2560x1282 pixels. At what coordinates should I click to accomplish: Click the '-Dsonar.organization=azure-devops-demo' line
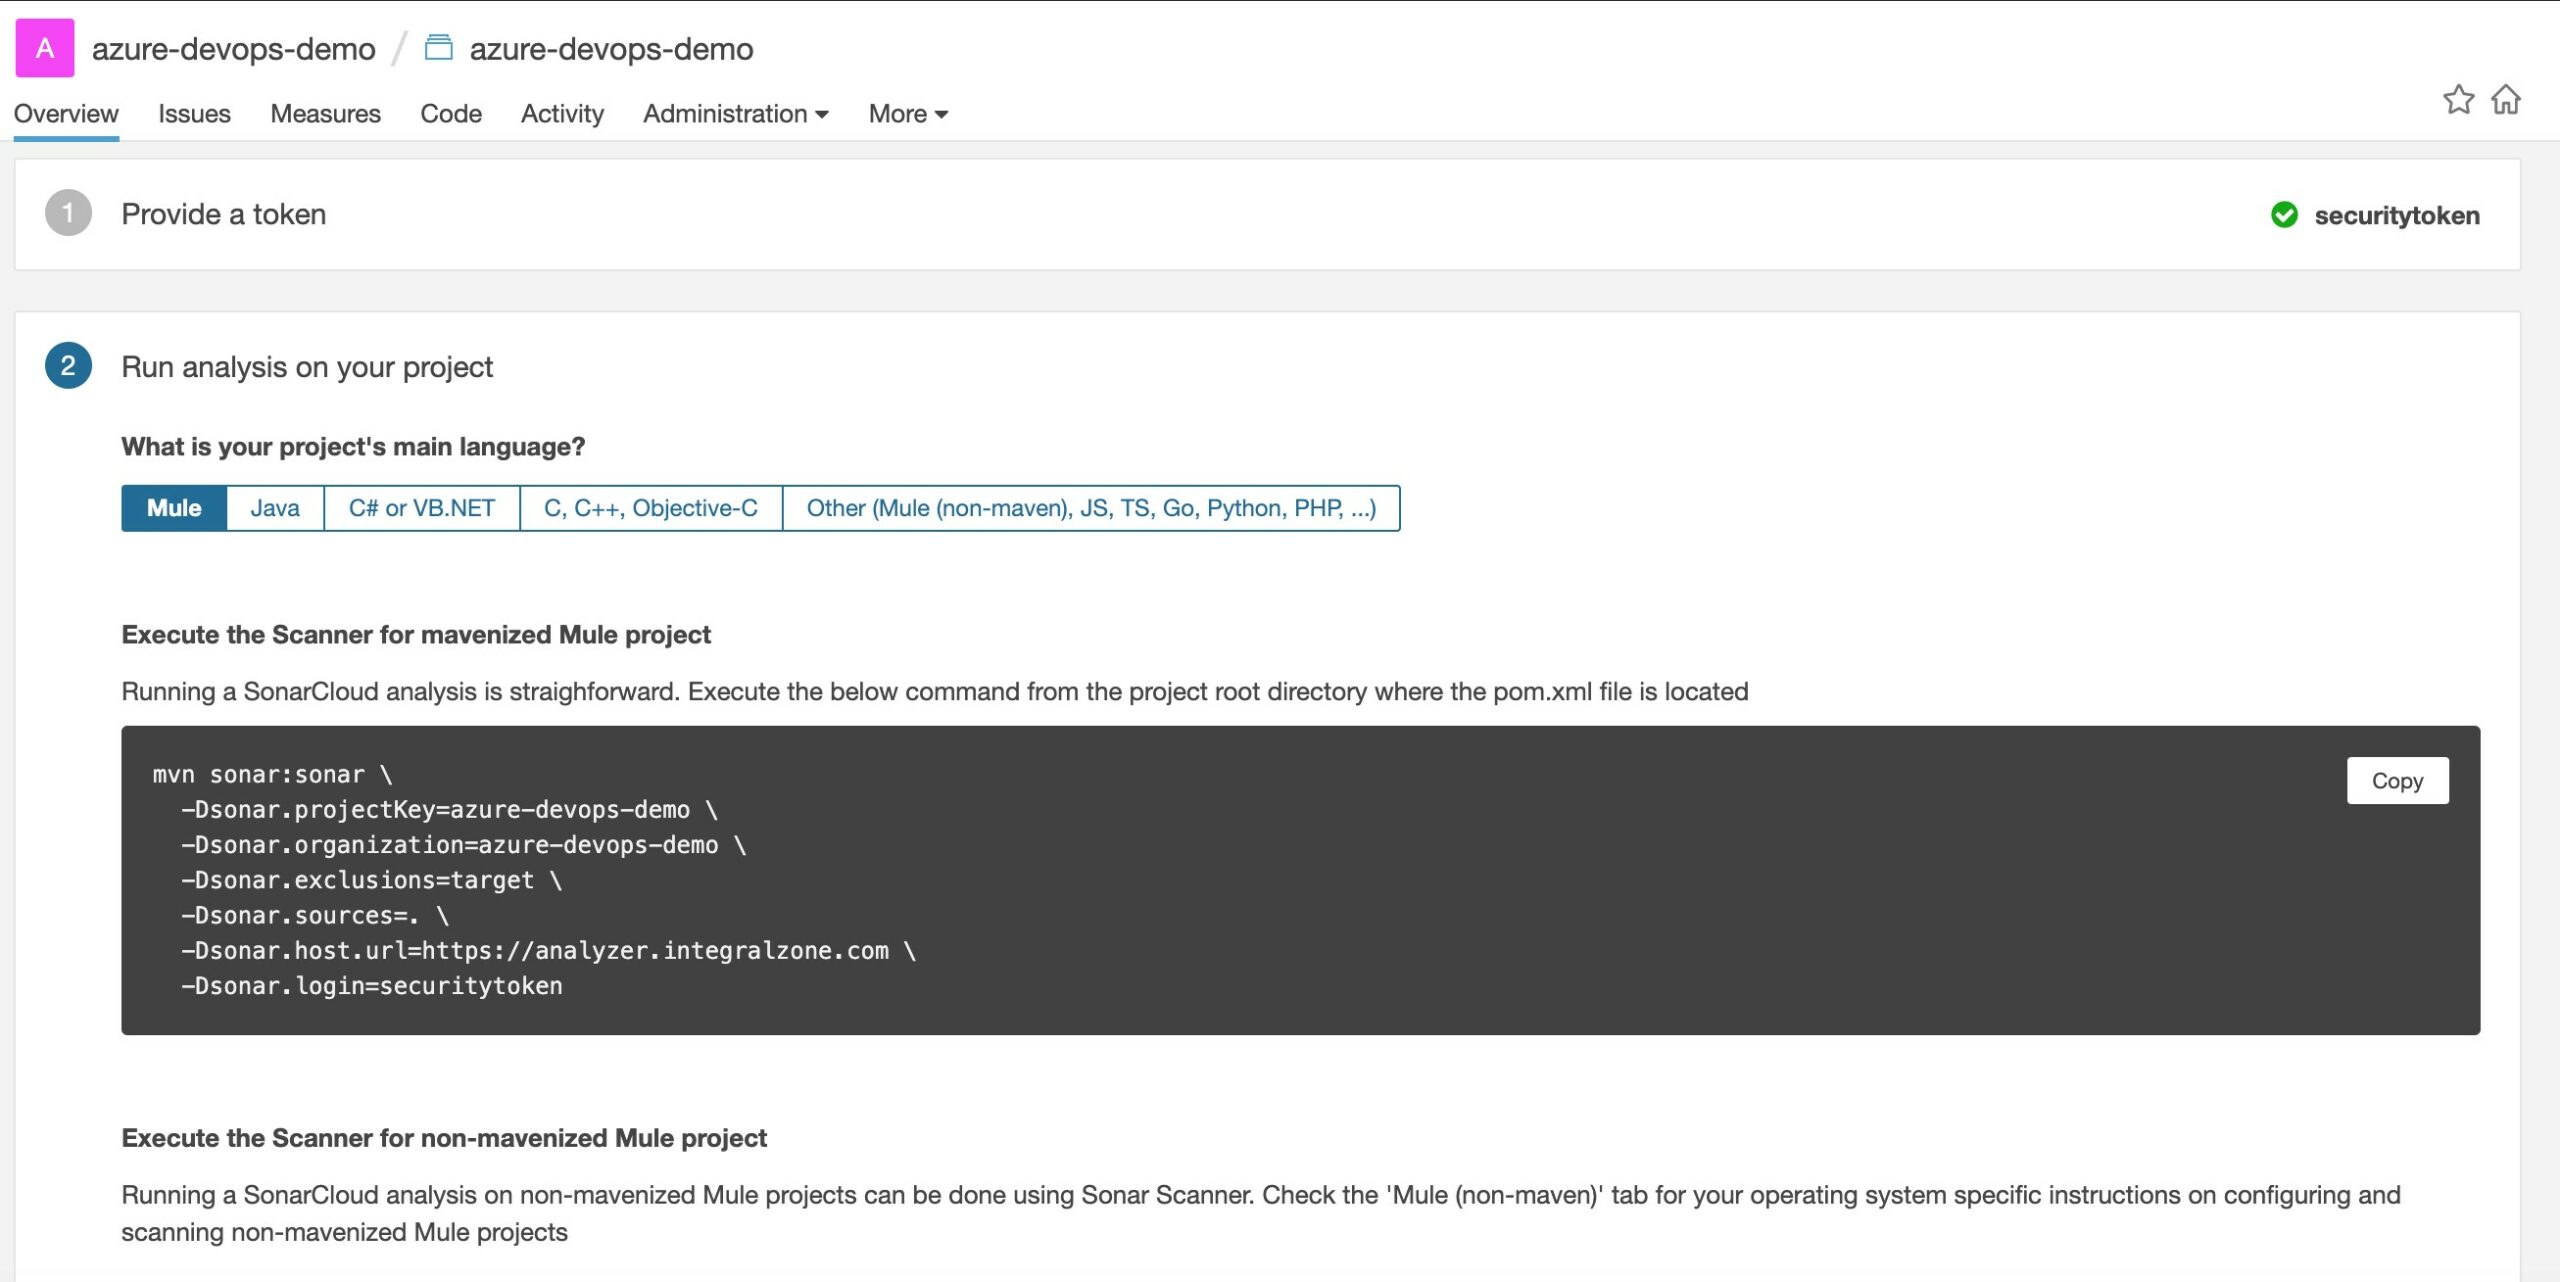(463, 845)
